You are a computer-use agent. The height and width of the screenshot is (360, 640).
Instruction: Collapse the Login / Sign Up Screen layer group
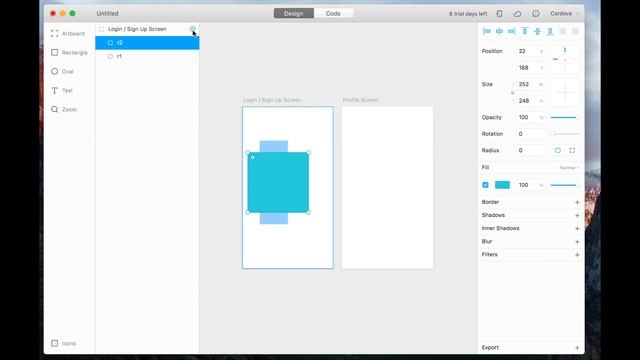coord(101,29)
